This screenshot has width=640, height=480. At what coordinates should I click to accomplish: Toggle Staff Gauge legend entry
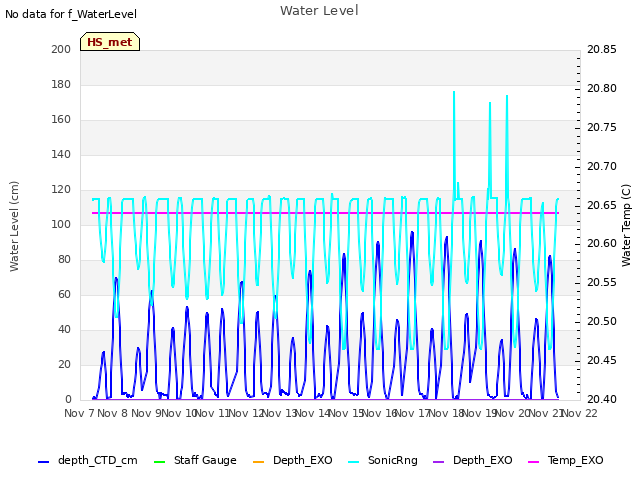[195, 460]
